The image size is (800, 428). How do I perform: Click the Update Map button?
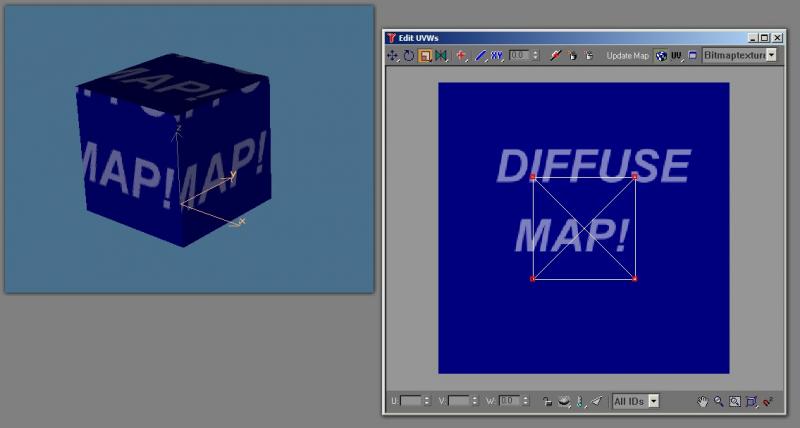pos(628,56)
